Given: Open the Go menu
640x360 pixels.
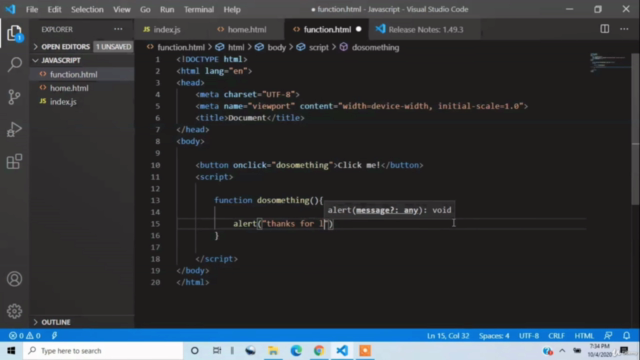Looking at the screenshot, I should (x=145, y=9).
